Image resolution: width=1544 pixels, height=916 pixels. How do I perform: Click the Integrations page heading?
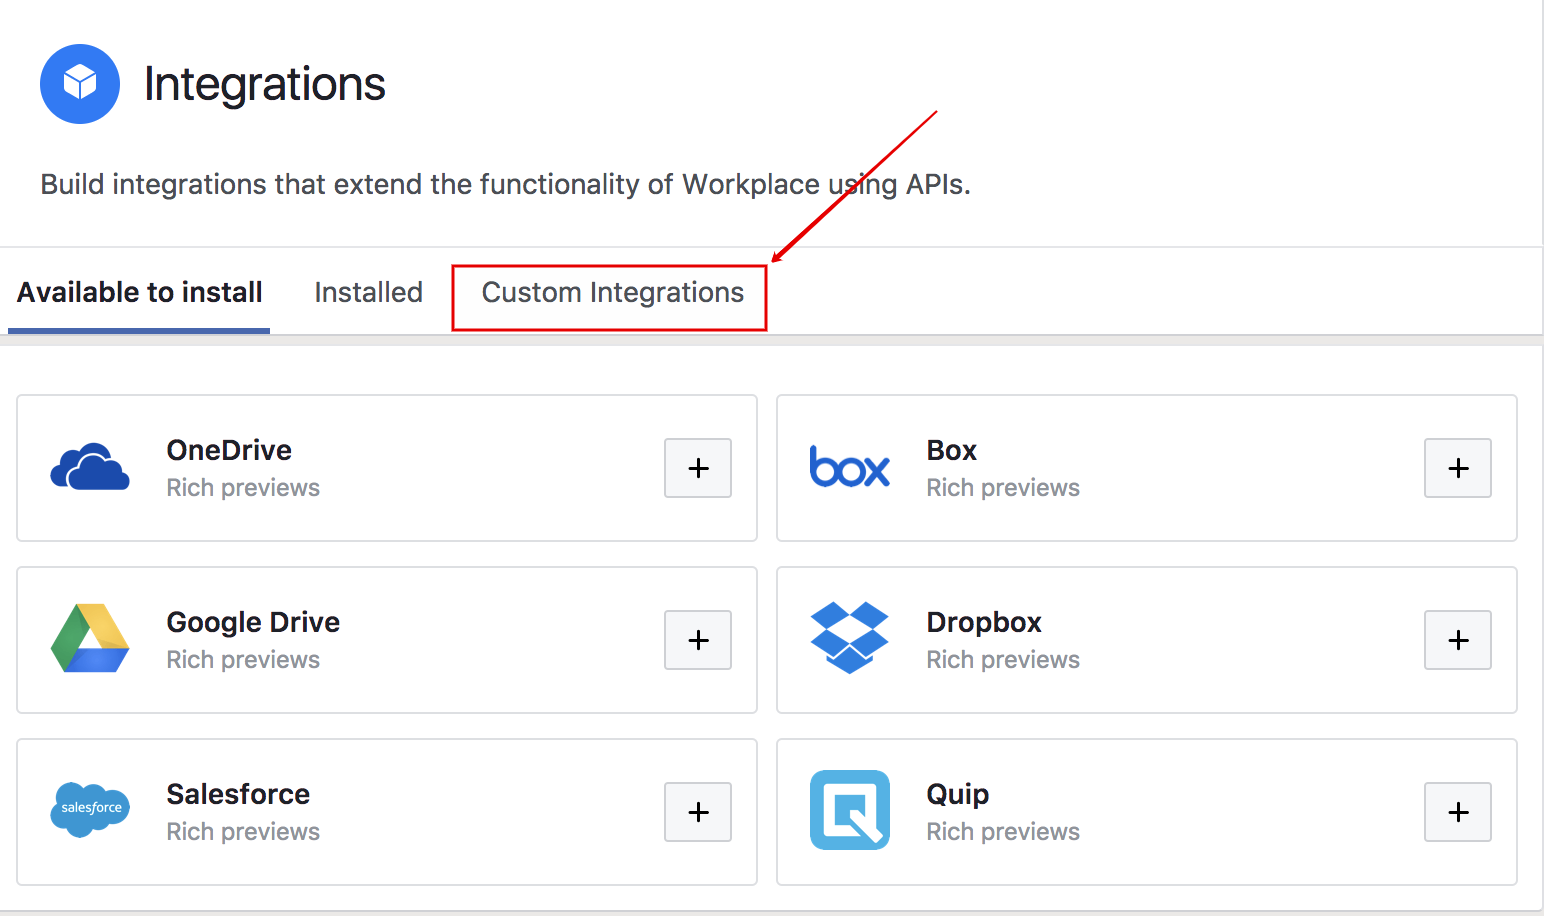coord(264,84)
